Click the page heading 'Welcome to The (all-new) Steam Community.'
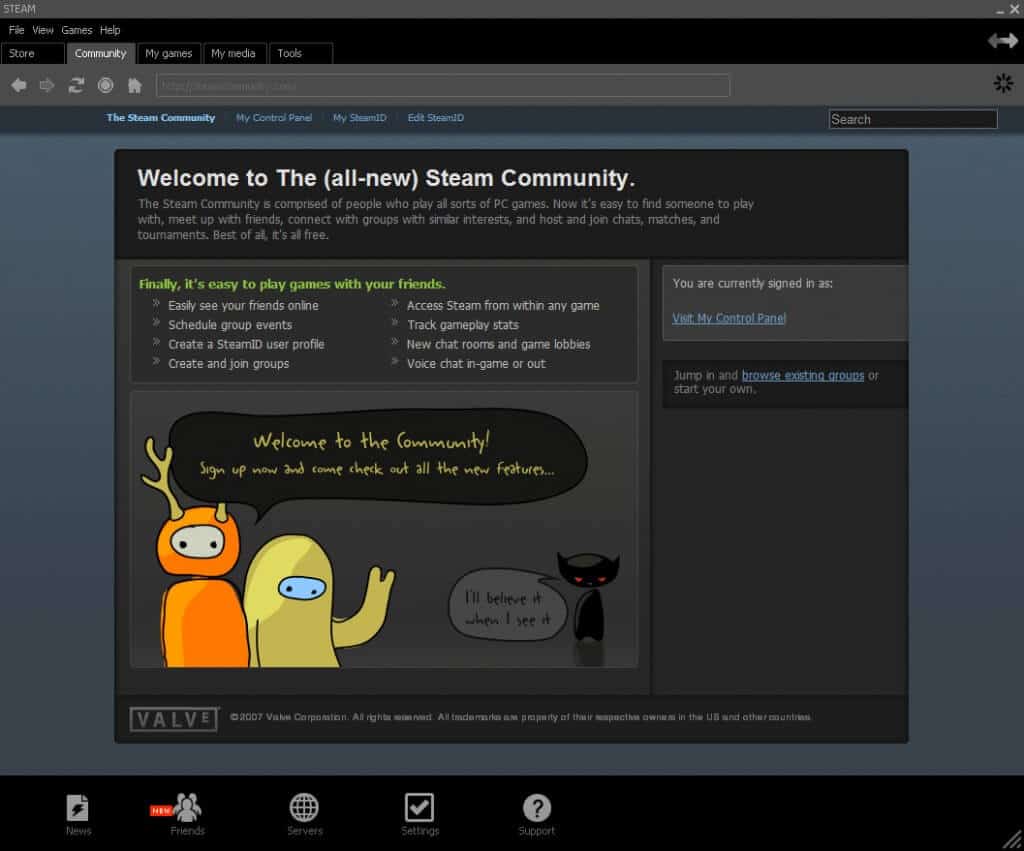 pyautogui.click(x=386, y=178)
